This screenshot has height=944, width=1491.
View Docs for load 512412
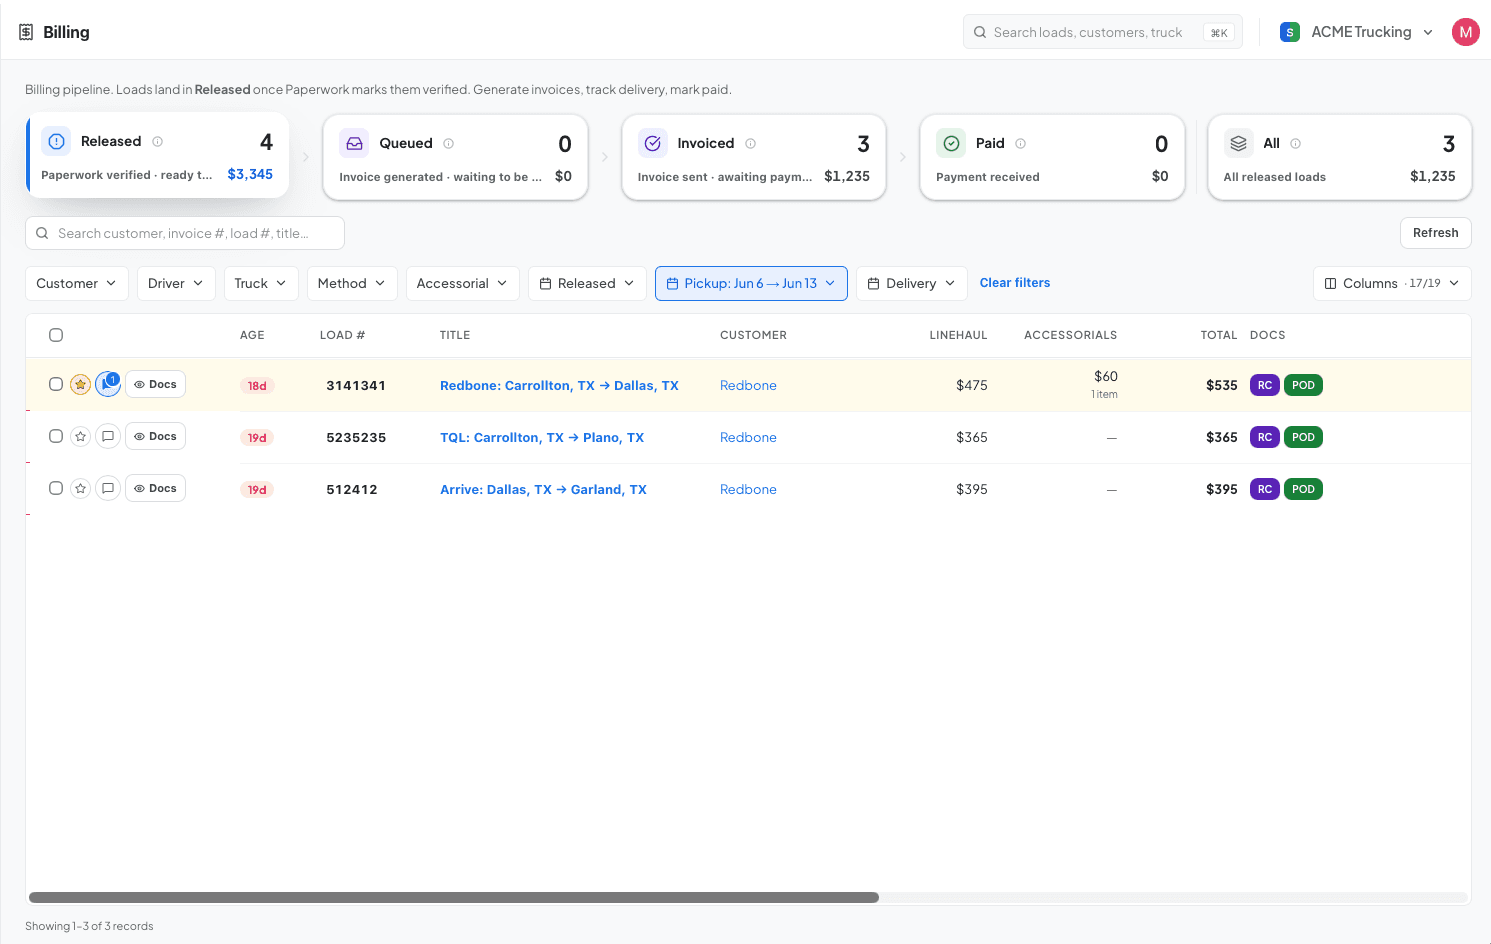click(x=155, y=488)
